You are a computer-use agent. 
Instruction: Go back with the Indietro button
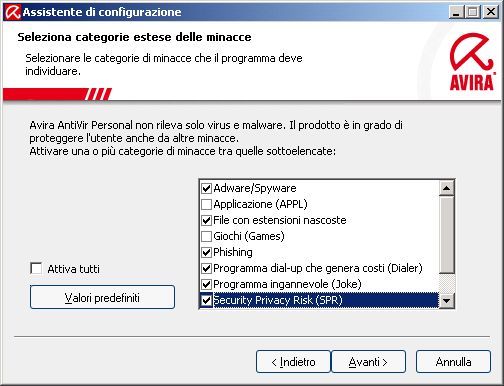click(x=293, y=362)
